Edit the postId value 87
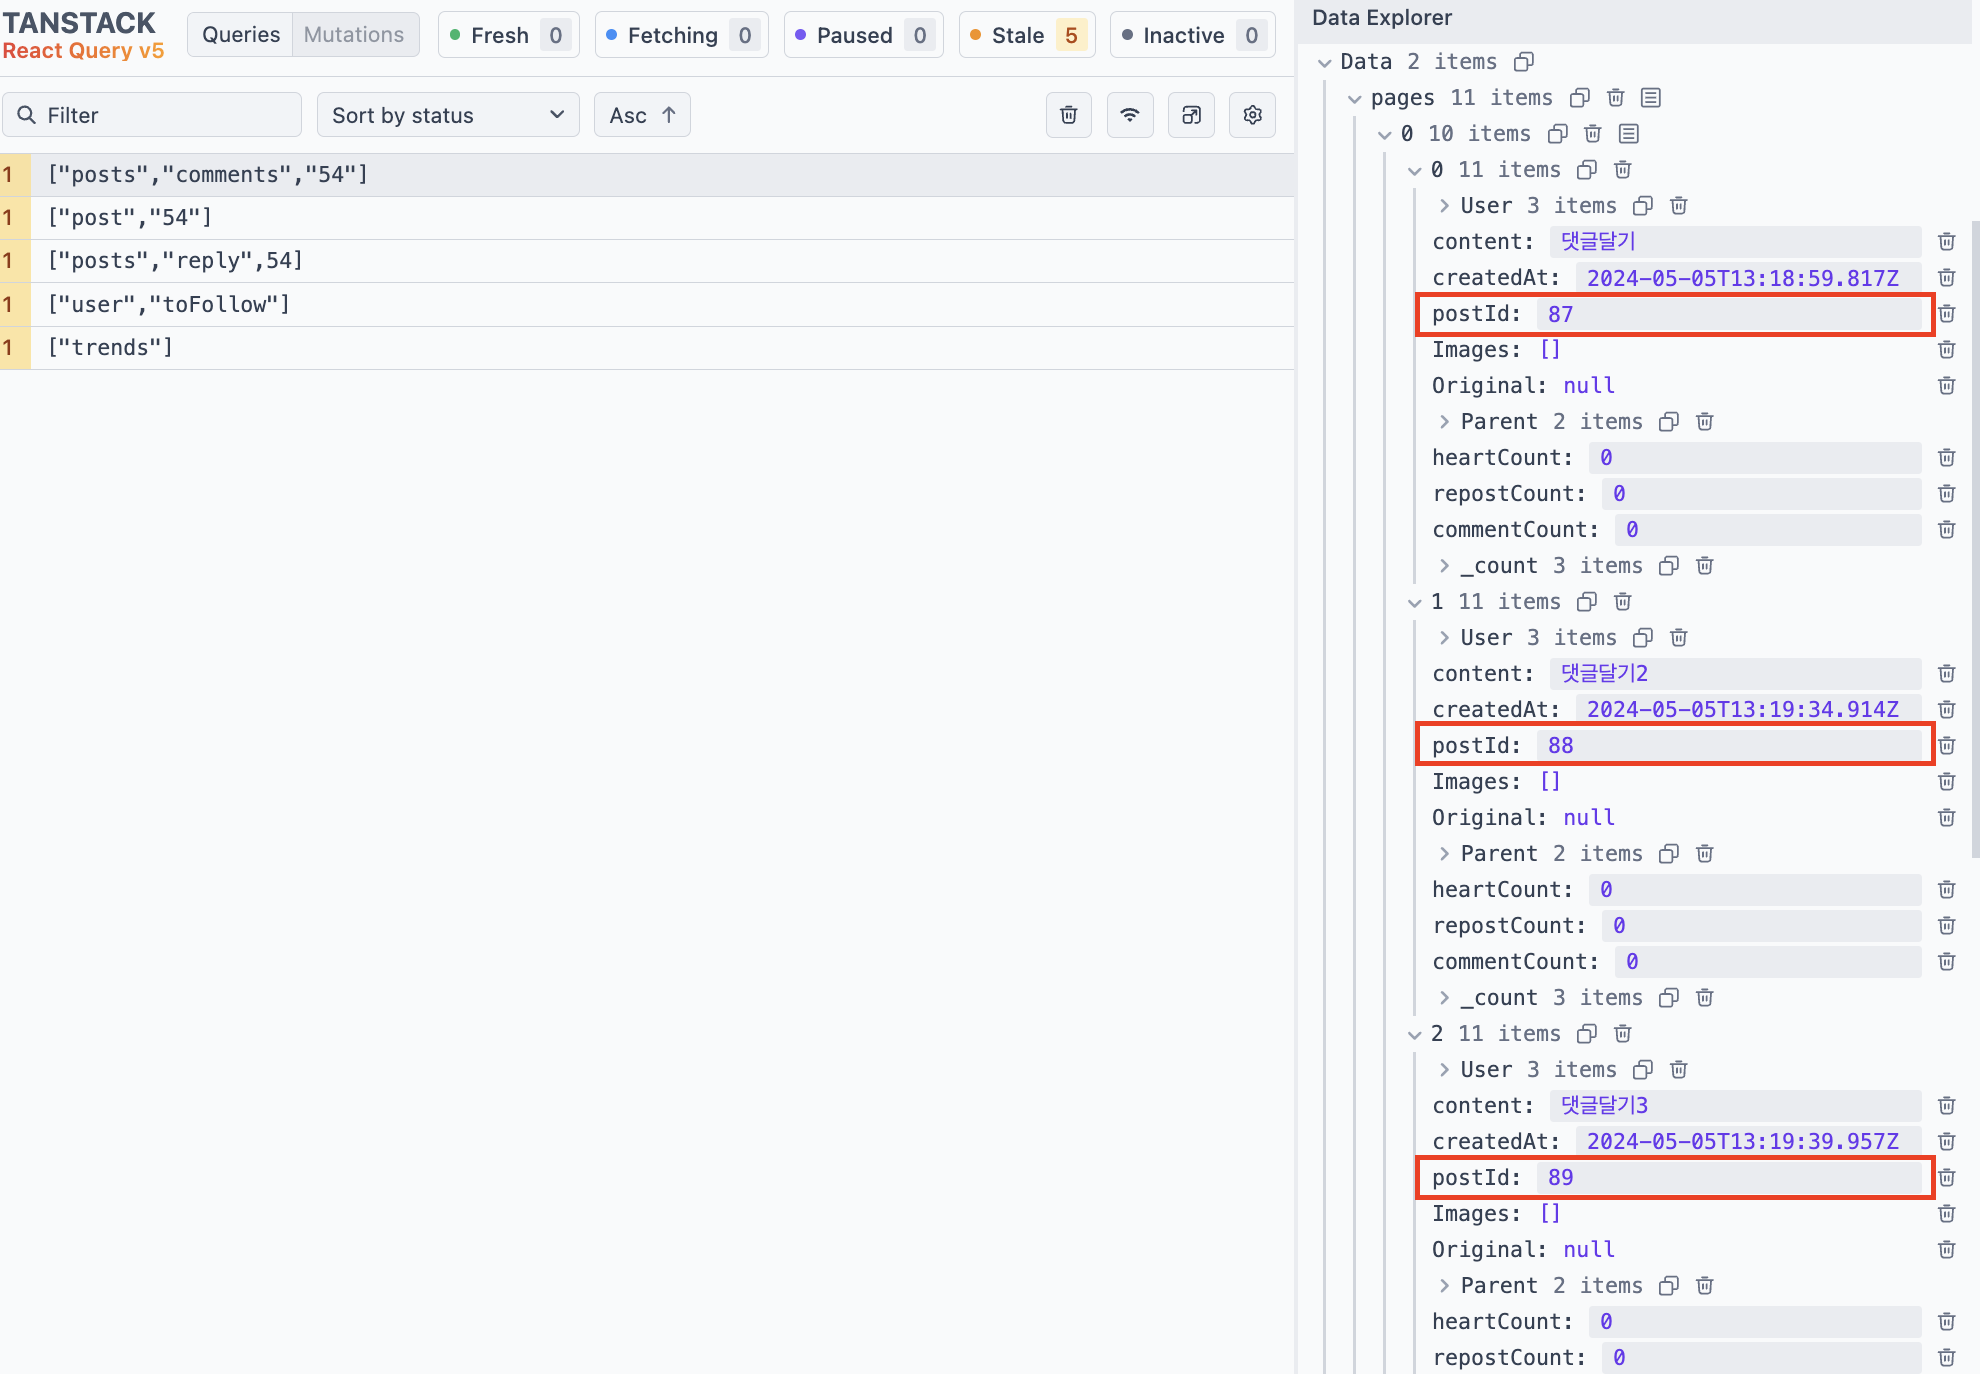 1727,314
